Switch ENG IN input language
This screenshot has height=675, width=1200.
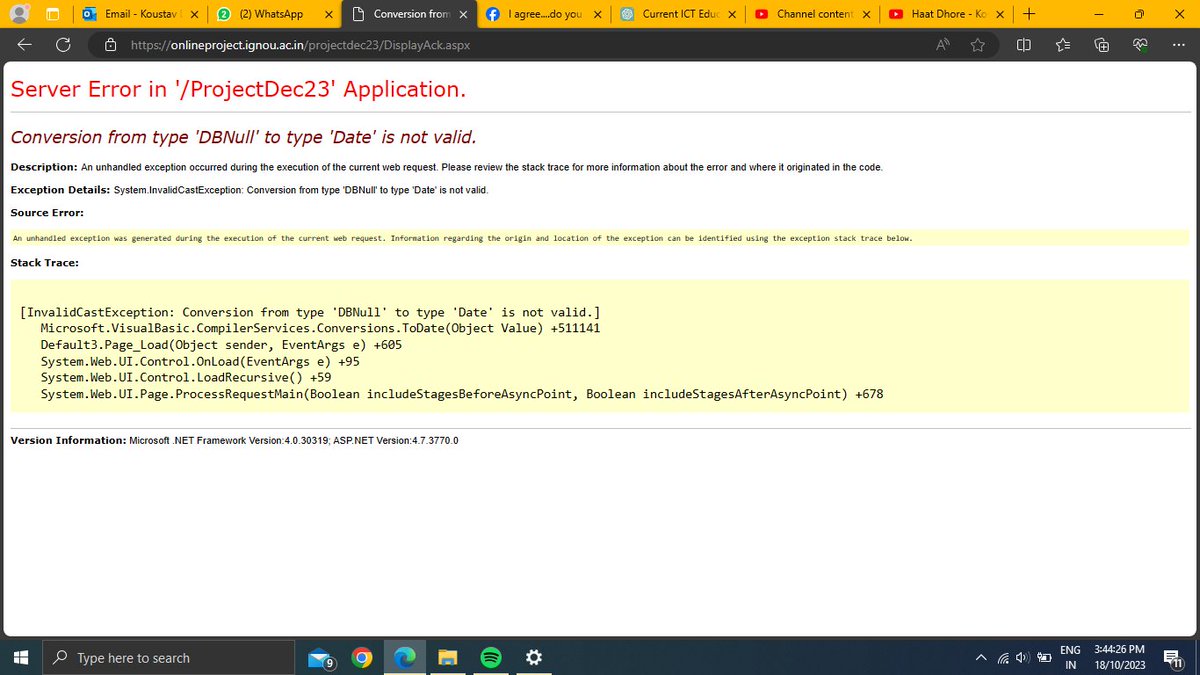click(1070, 657)
